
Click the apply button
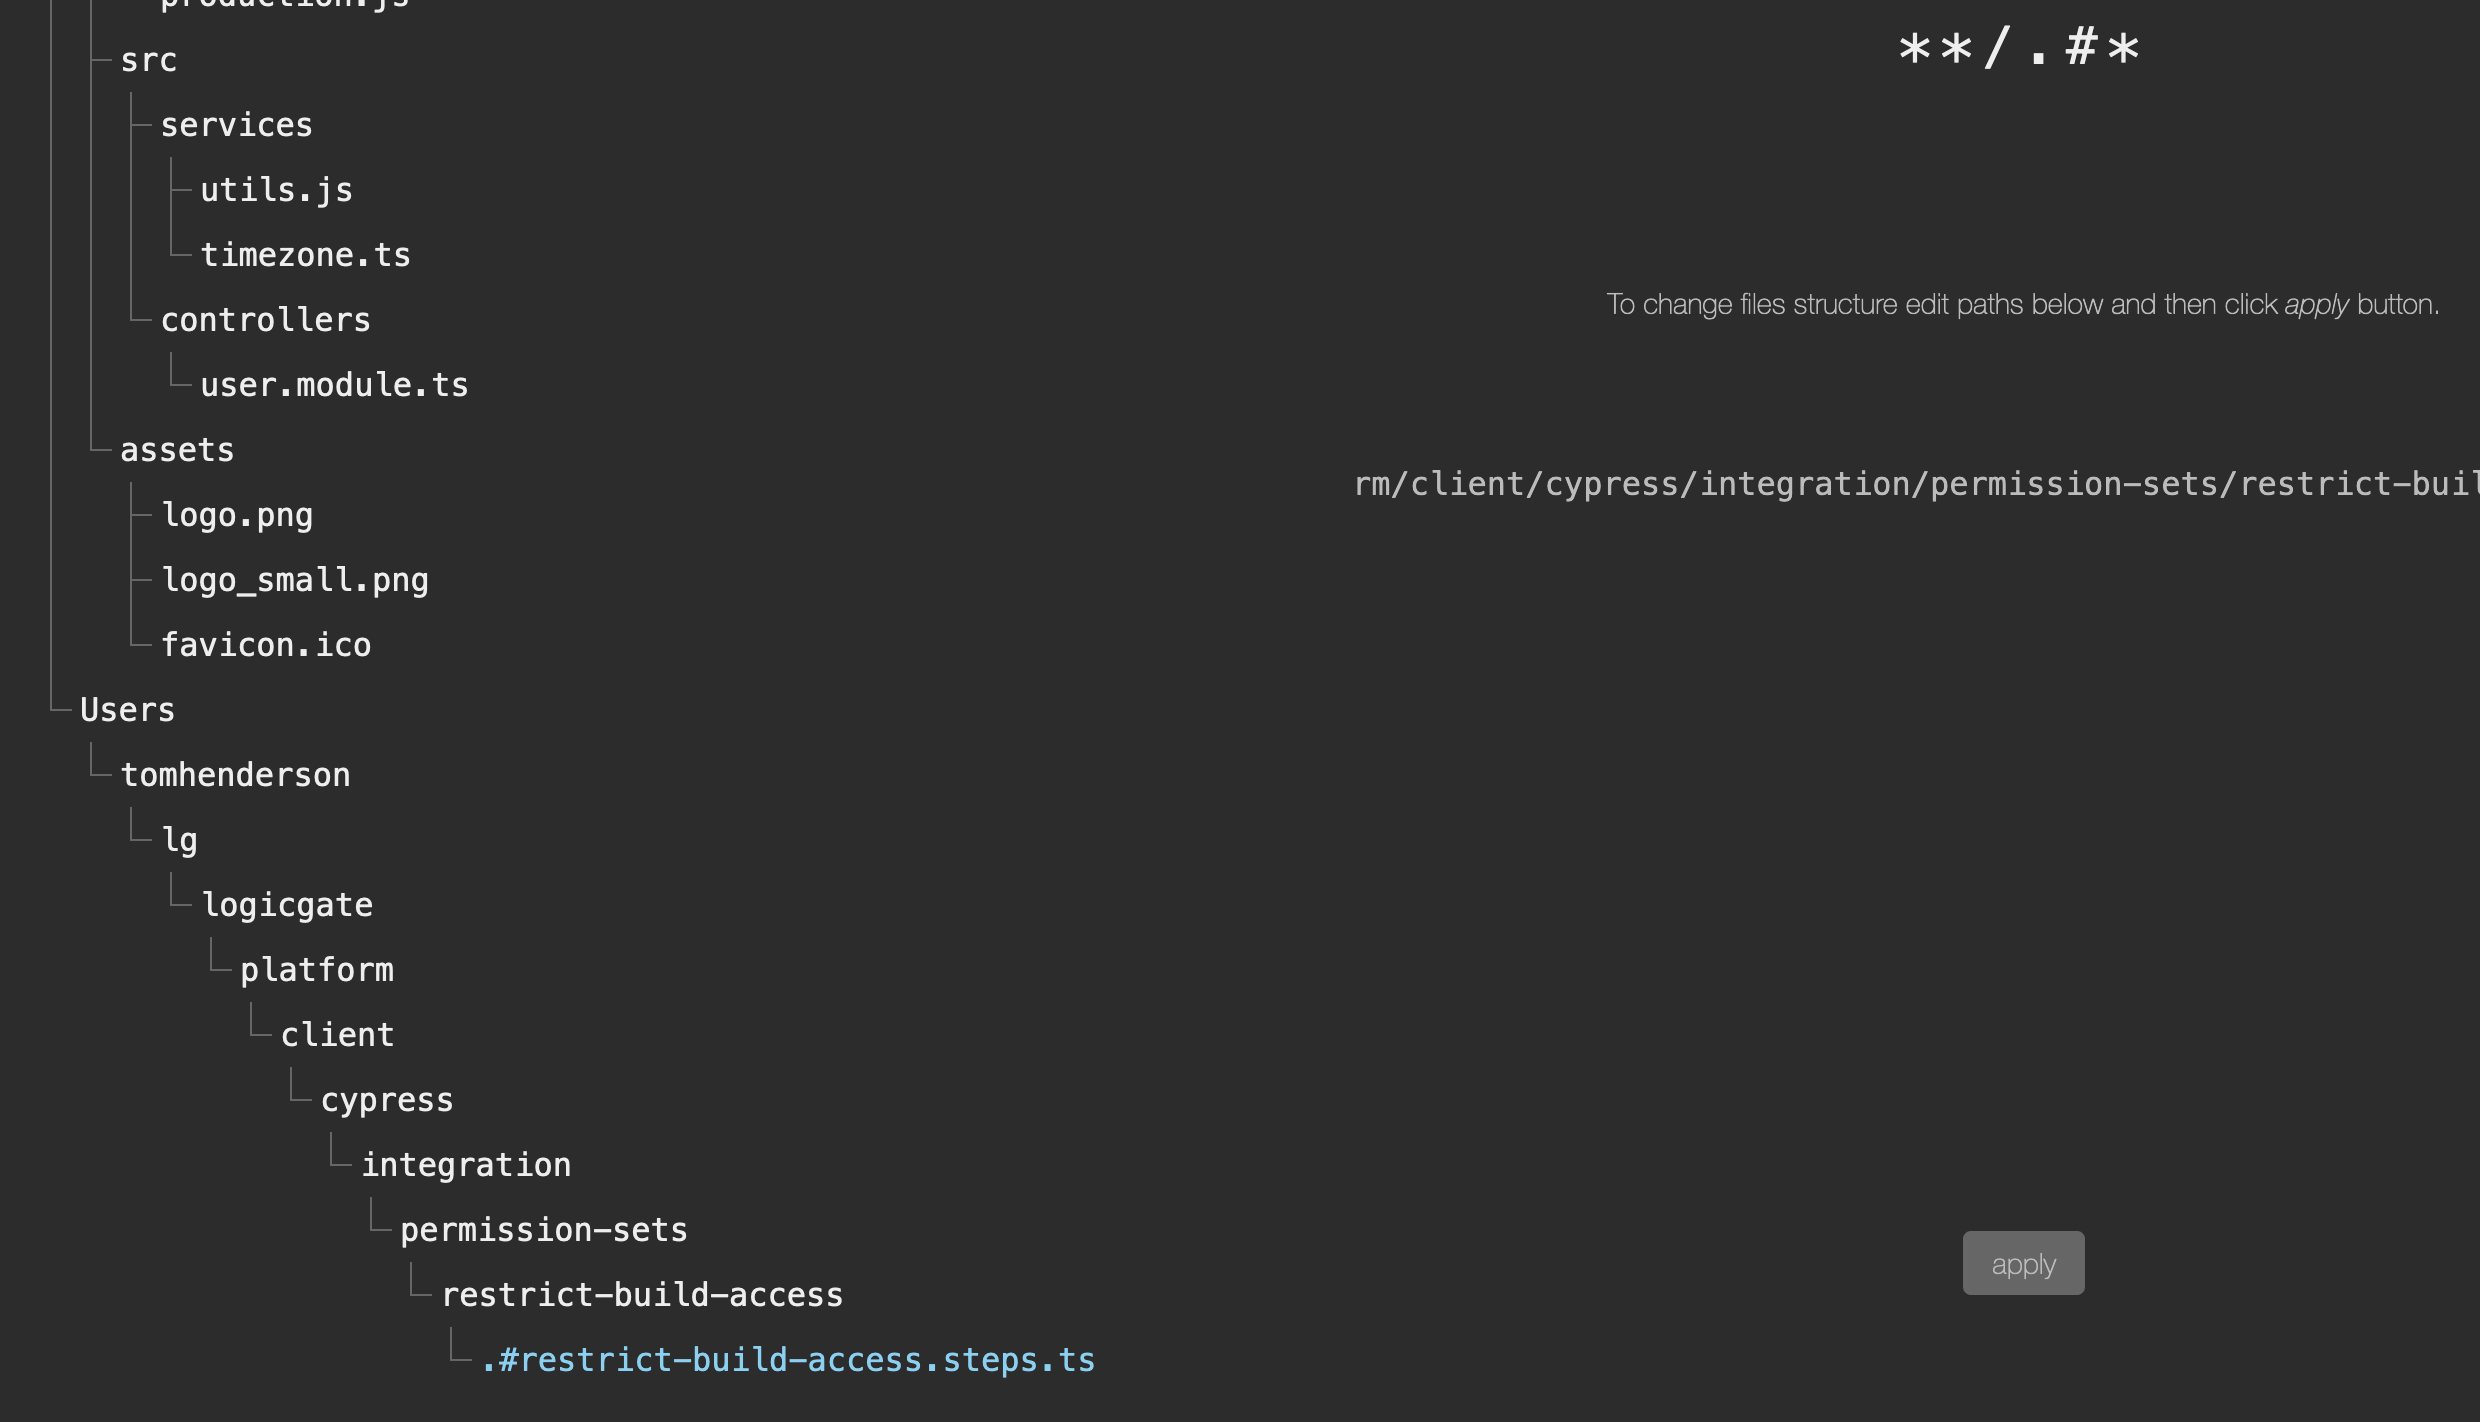tap(2022, 1262)
